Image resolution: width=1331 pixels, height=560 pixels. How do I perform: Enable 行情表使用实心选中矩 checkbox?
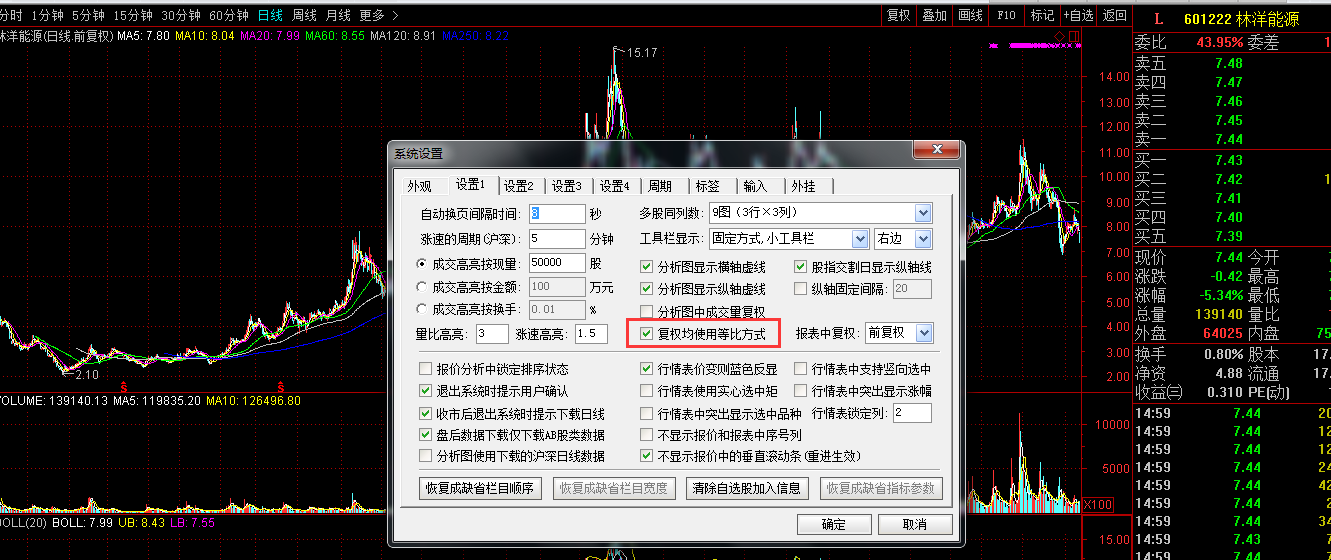[x=647, y=391]
